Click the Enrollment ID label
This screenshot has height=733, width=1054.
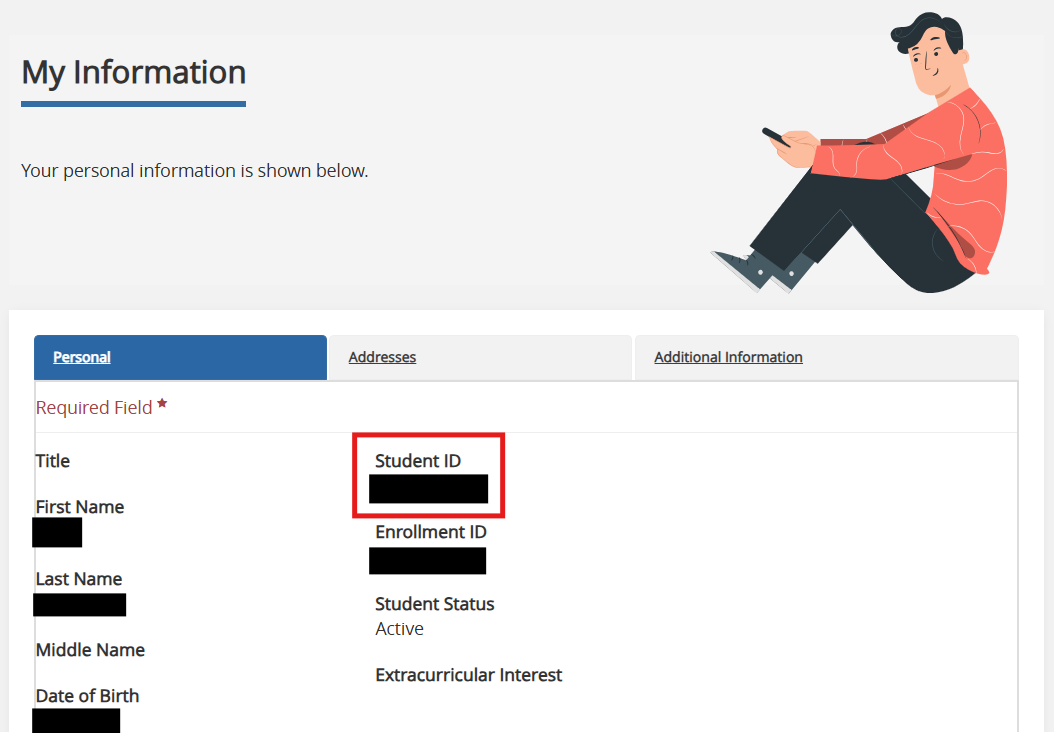click(x=431, y=532)
